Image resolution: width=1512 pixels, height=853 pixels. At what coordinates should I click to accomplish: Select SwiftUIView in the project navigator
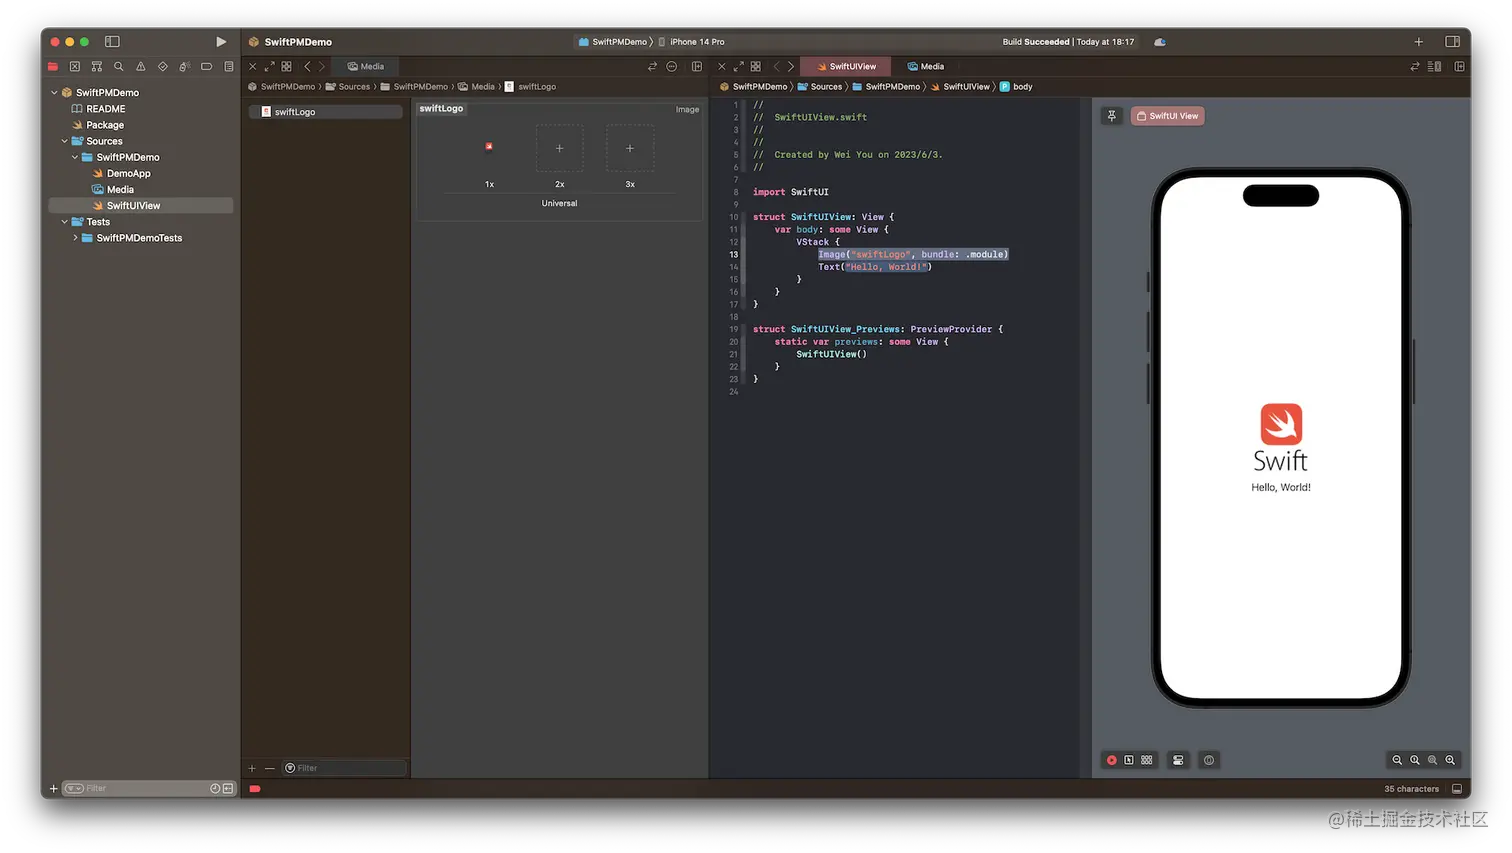(141, 206)
